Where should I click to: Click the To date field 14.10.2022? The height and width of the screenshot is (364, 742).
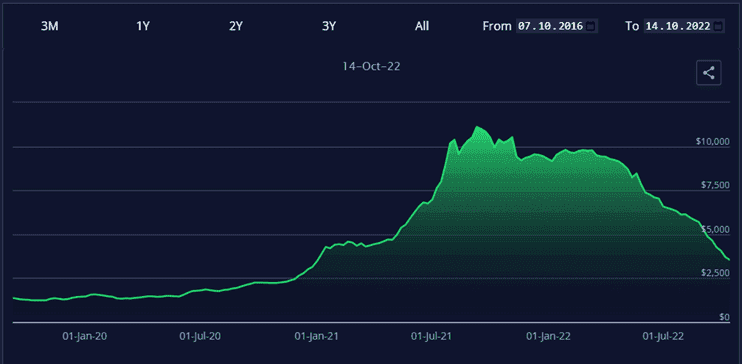(684, 26)
